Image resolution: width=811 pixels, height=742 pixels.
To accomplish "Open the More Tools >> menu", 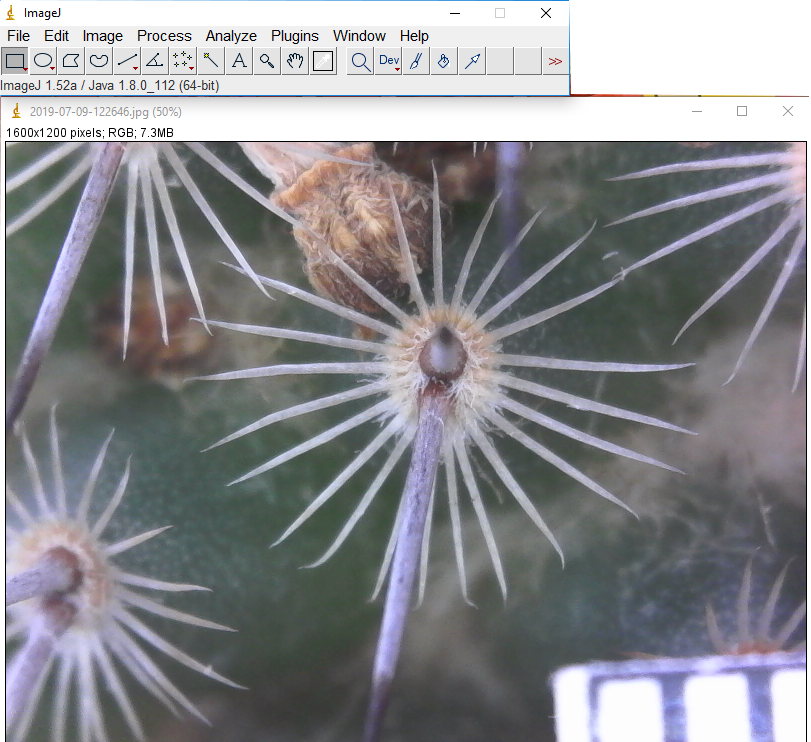I will (555, 61).
